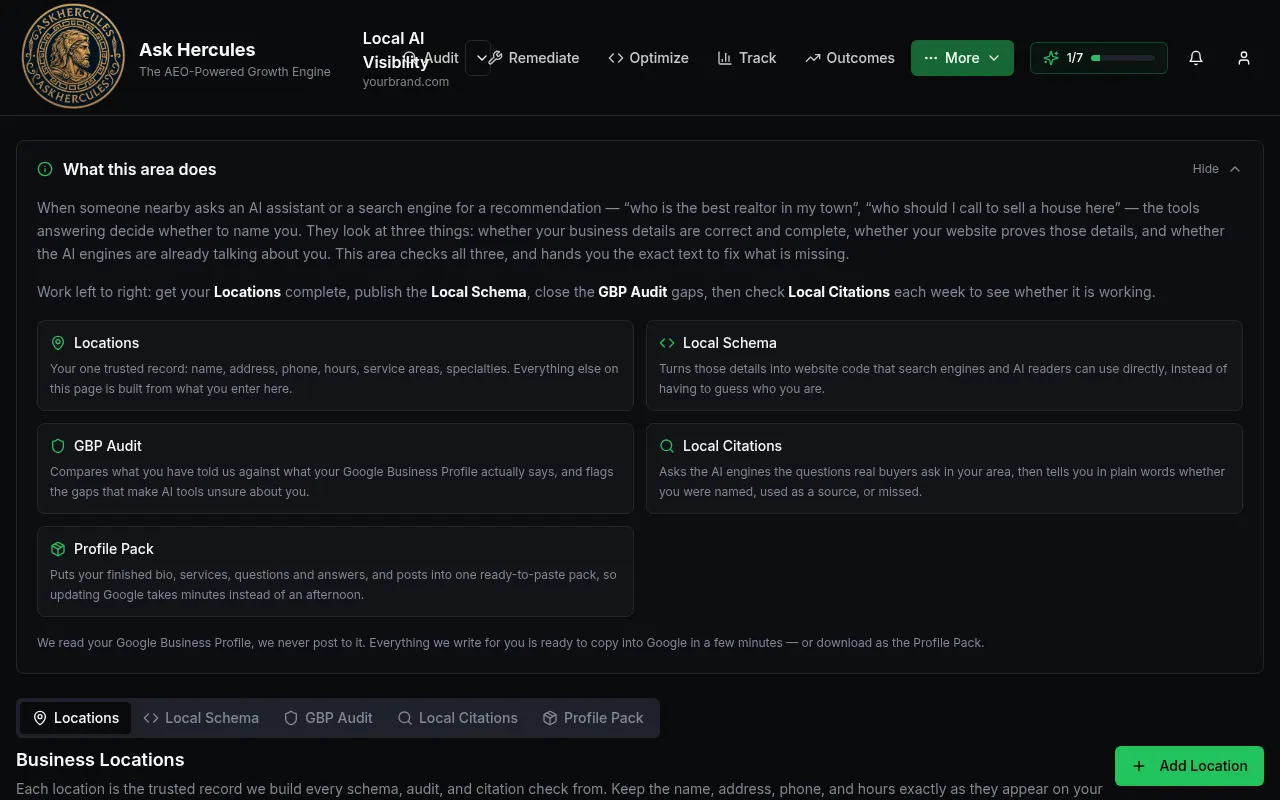Image resolution: width=1280 pixels, height=800 pixels.
Task: Go to the Track section
Action: 747,58
